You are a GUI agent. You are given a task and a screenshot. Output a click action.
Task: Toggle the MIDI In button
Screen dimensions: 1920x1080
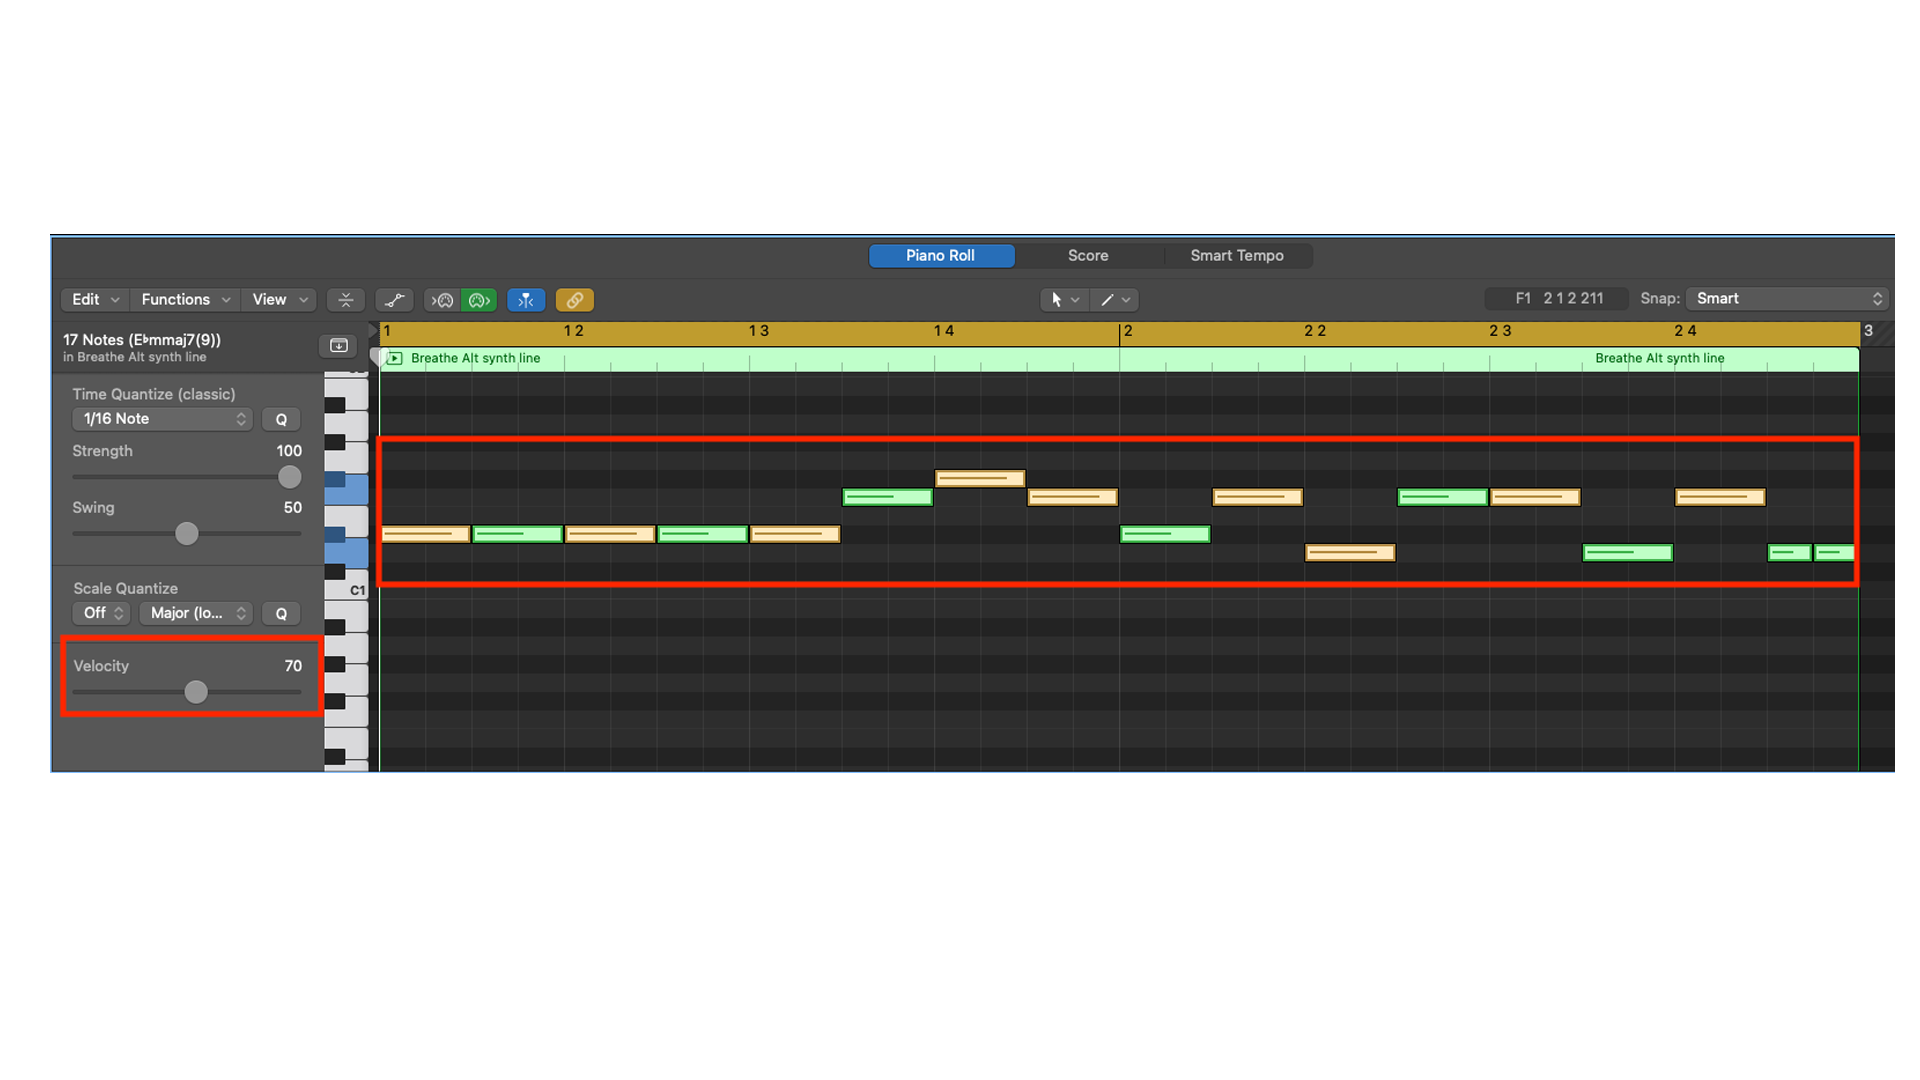442,300
